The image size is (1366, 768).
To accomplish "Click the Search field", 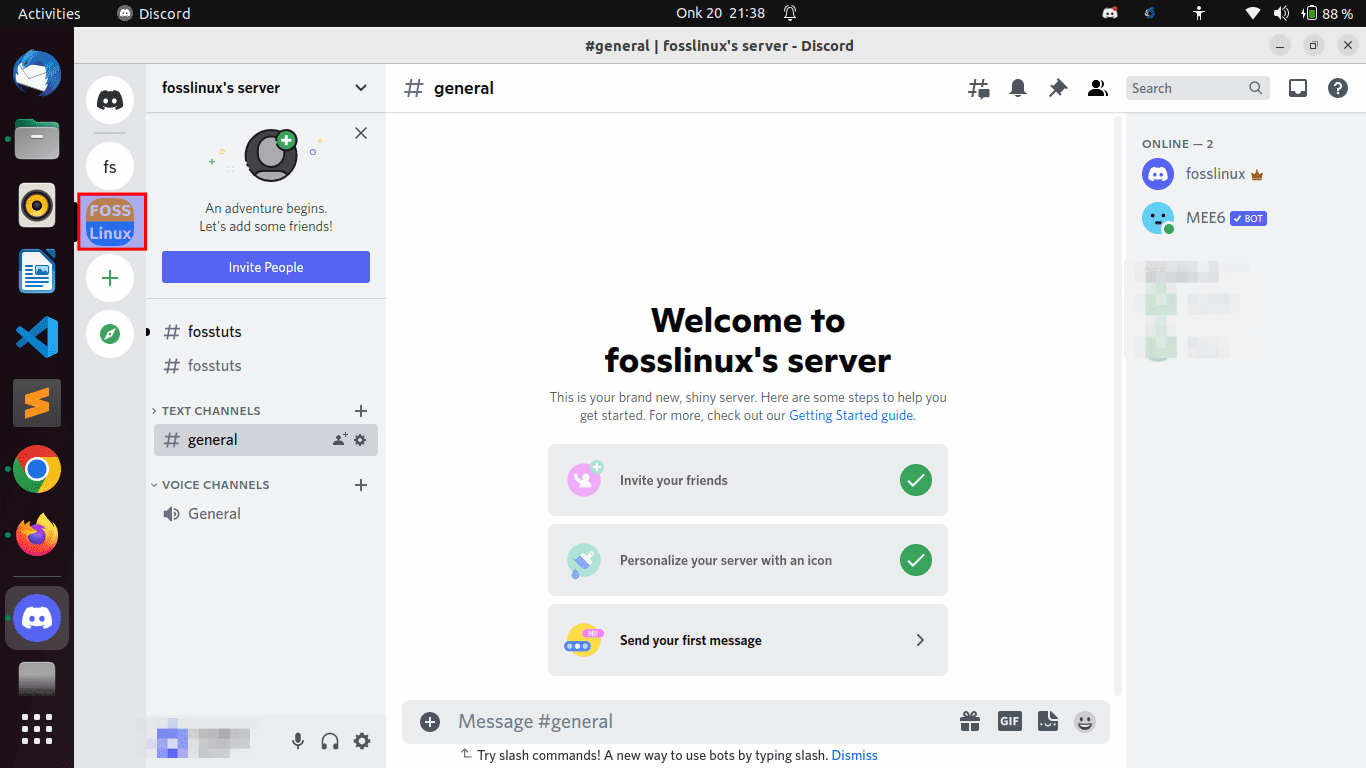I will pyautogui.click(x=1197, y=88).
